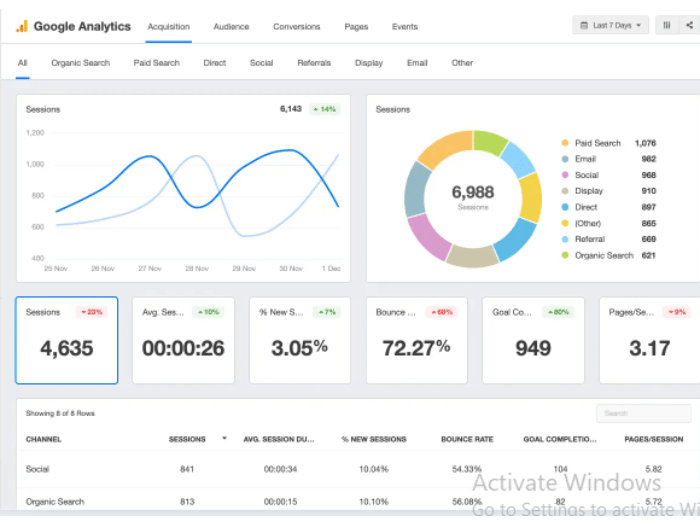This screenshot has height=525, width=700.
Task: Click the 10.04% new sessions cell
Action: pos(374,469)
